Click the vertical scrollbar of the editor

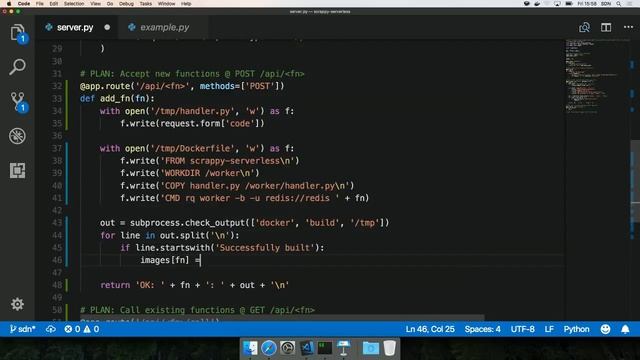pyautogui.click(x=635, y=180)
